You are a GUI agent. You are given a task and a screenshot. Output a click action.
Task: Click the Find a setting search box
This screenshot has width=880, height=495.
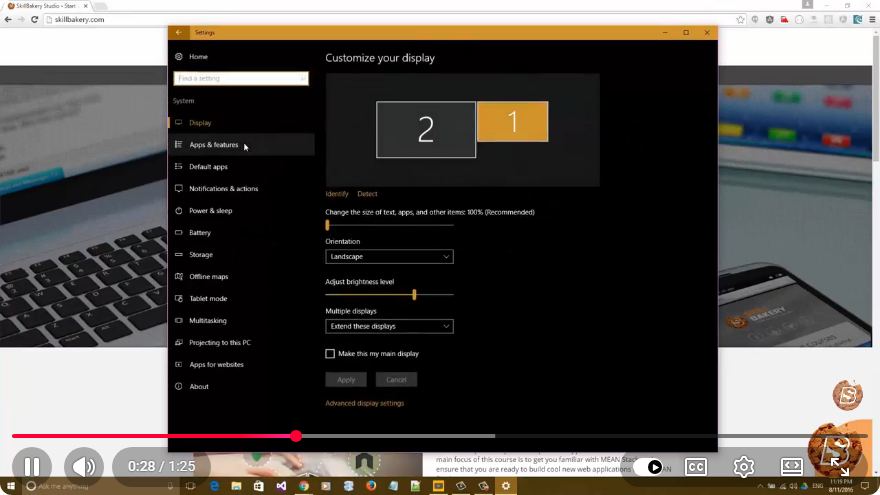coord(241,79)
